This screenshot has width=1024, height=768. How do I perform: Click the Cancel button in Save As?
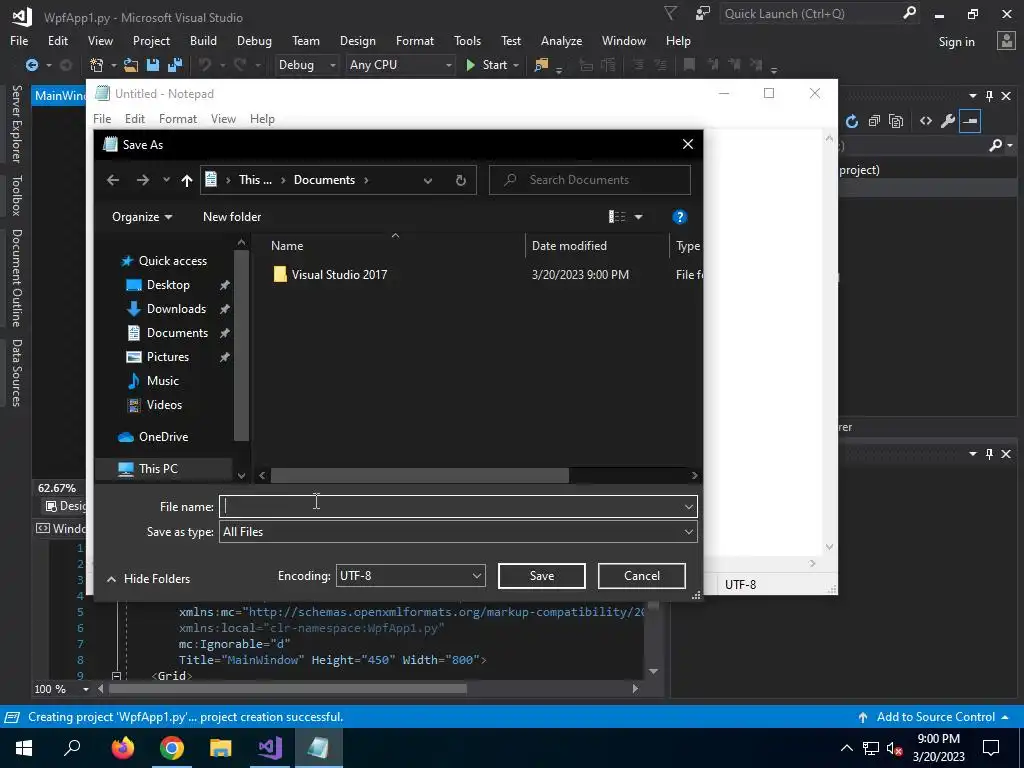pos(641,576)
